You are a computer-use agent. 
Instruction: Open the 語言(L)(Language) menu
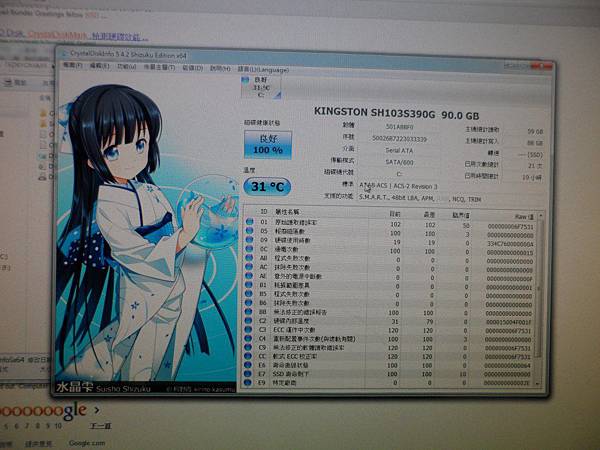263,70
